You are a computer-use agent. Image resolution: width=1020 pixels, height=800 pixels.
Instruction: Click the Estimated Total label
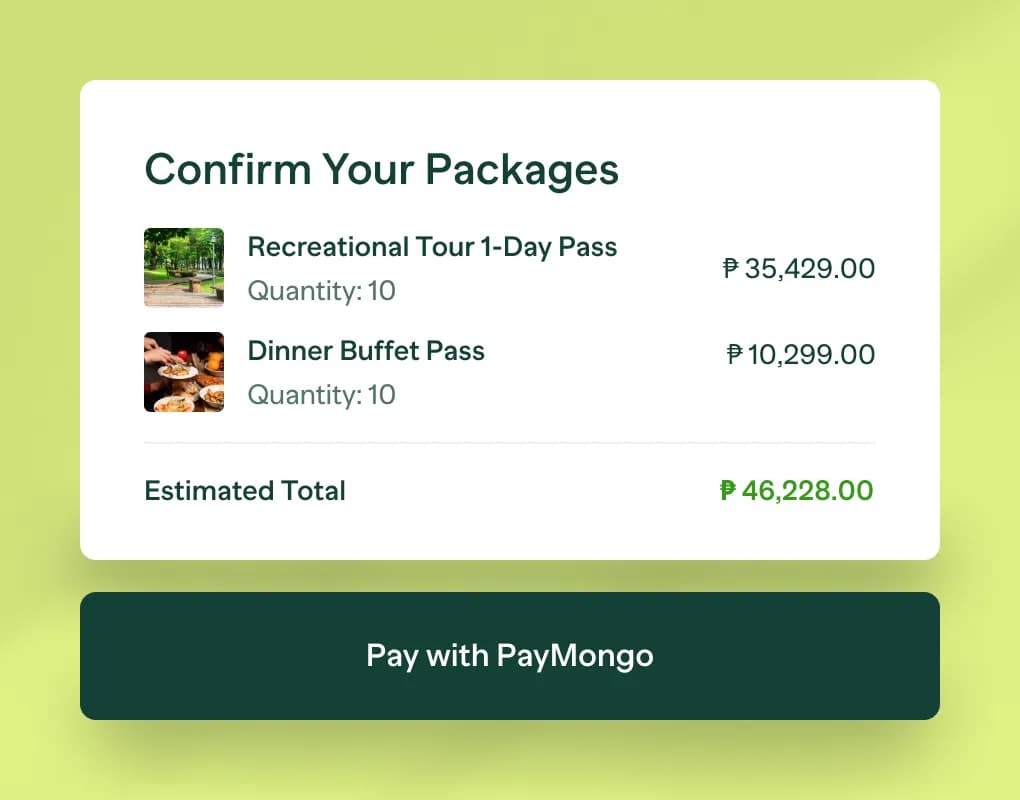point(245,491)
